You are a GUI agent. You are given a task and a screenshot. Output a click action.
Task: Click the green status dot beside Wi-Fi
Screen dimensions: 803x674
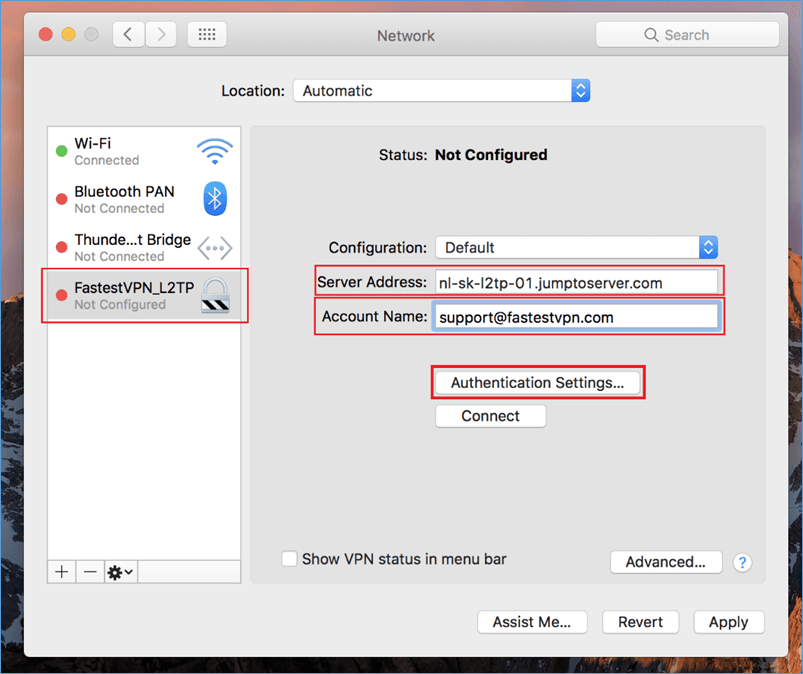click(x=61, y=151)
